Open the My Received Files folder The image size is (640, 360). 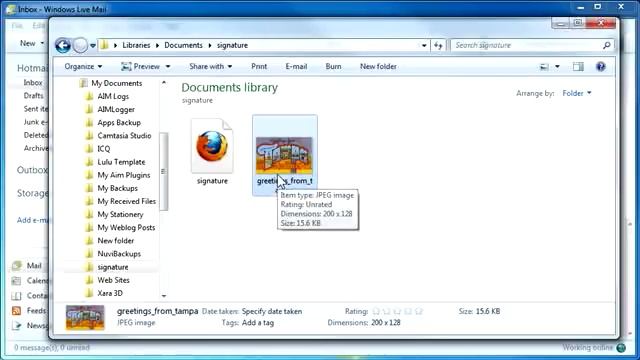click(127, 201)
